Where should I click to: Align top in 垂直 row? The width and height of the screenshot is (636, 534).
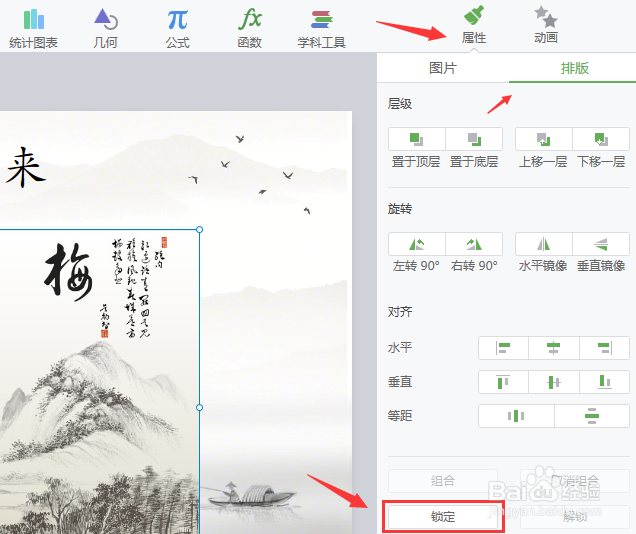pos(503,382)
